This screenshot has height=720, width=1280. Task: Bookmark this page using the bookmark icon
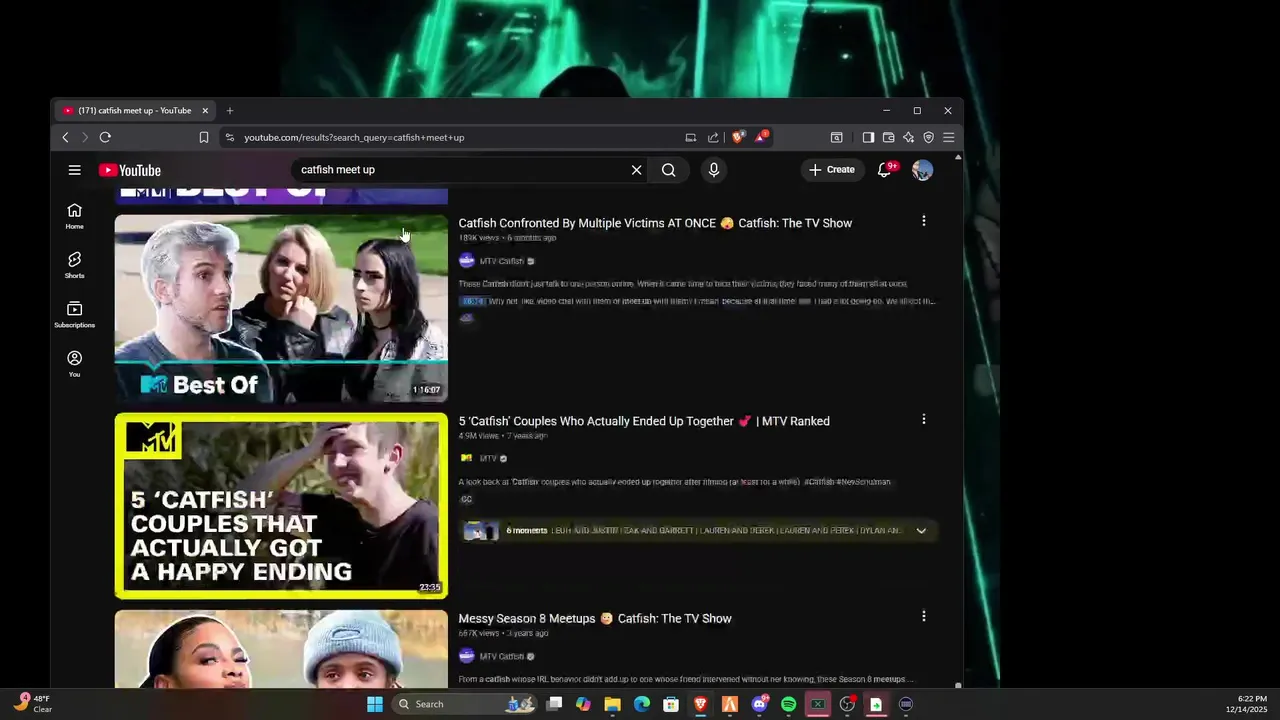pyautogui.click(x=204, y=137)
